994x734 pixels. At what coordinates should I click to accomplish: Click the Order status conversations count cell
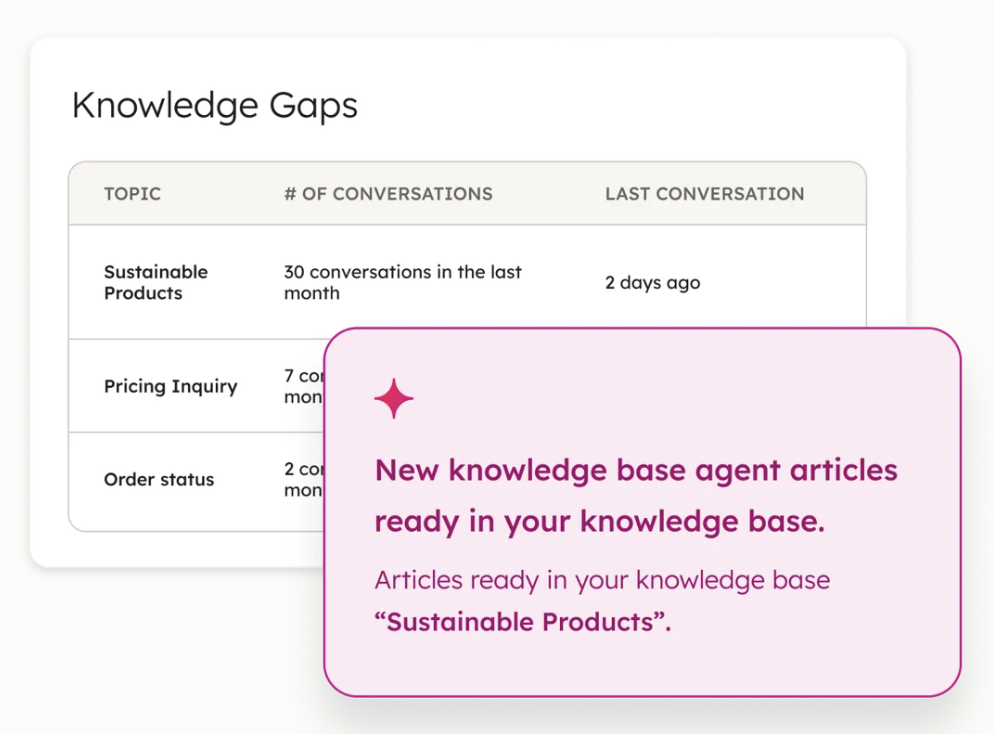click(302, 479)
